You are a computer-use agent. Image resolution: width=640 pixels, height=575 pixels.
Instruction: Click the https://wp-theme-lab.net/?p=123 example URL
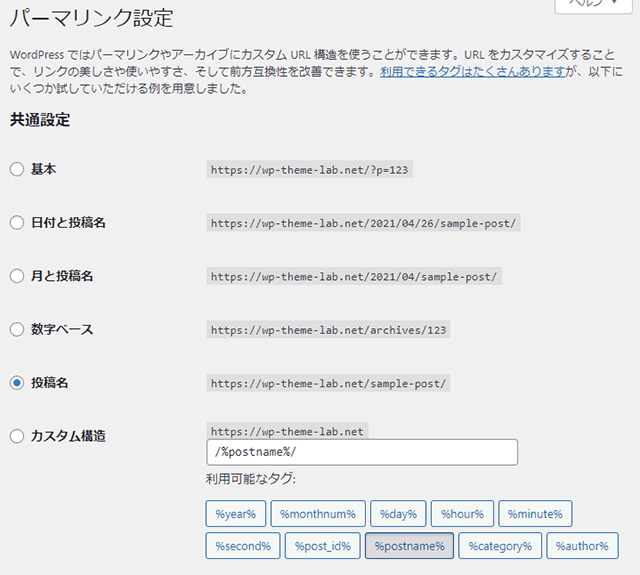[309, 169]
